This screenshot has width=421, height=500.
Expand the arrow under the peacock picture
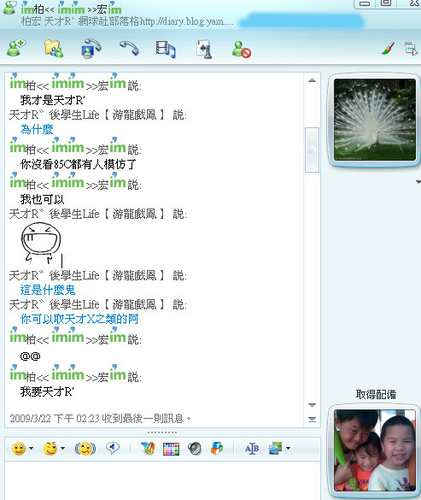click(x=418, y=182)
